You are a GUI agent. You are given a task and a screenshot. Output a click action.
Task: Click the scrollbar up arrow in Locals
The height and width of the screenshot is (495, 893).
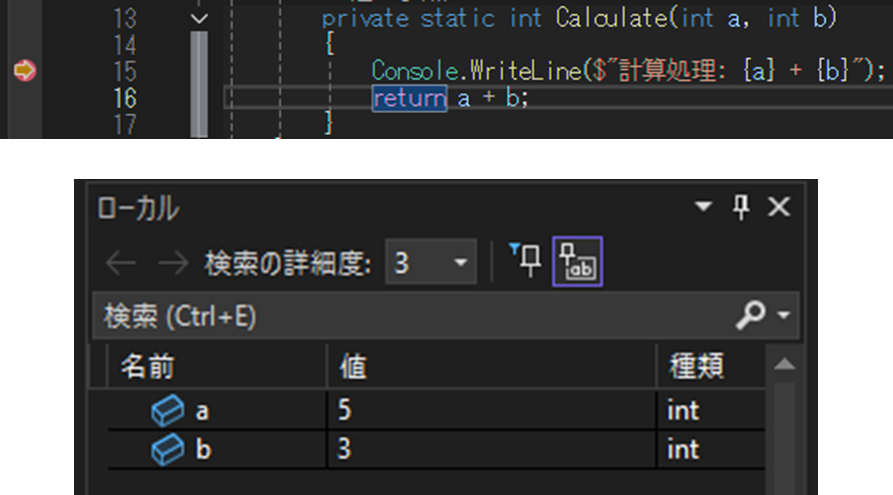(x=785, y=365)
